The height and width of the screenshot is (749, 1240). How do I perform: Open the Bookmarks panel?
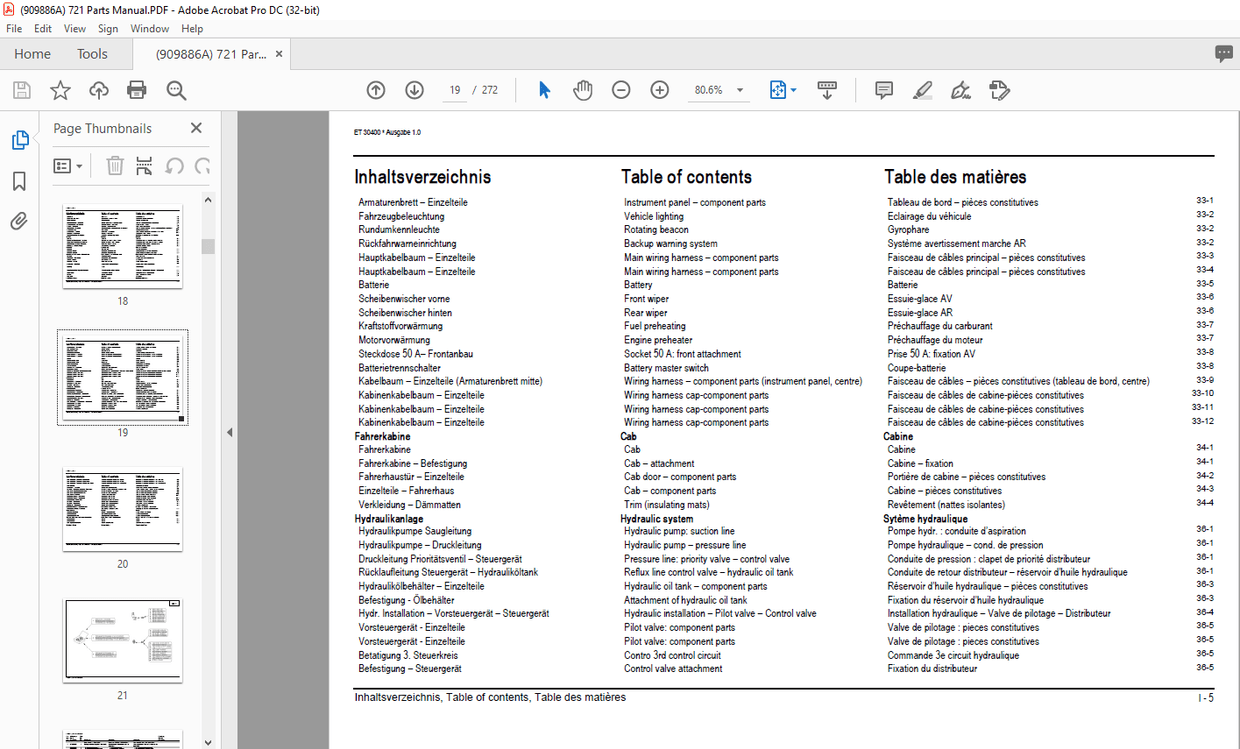click(21, 180)
